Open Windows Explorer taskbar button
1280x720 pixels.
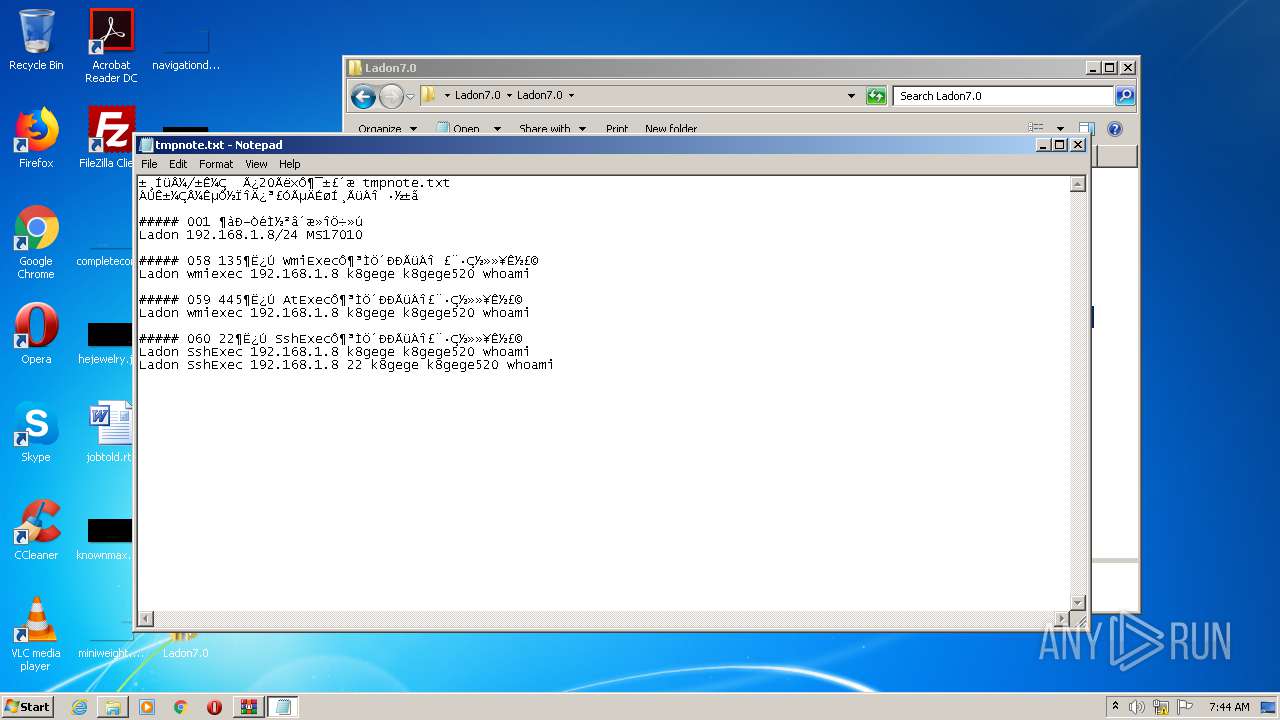(x=113, y=707)
